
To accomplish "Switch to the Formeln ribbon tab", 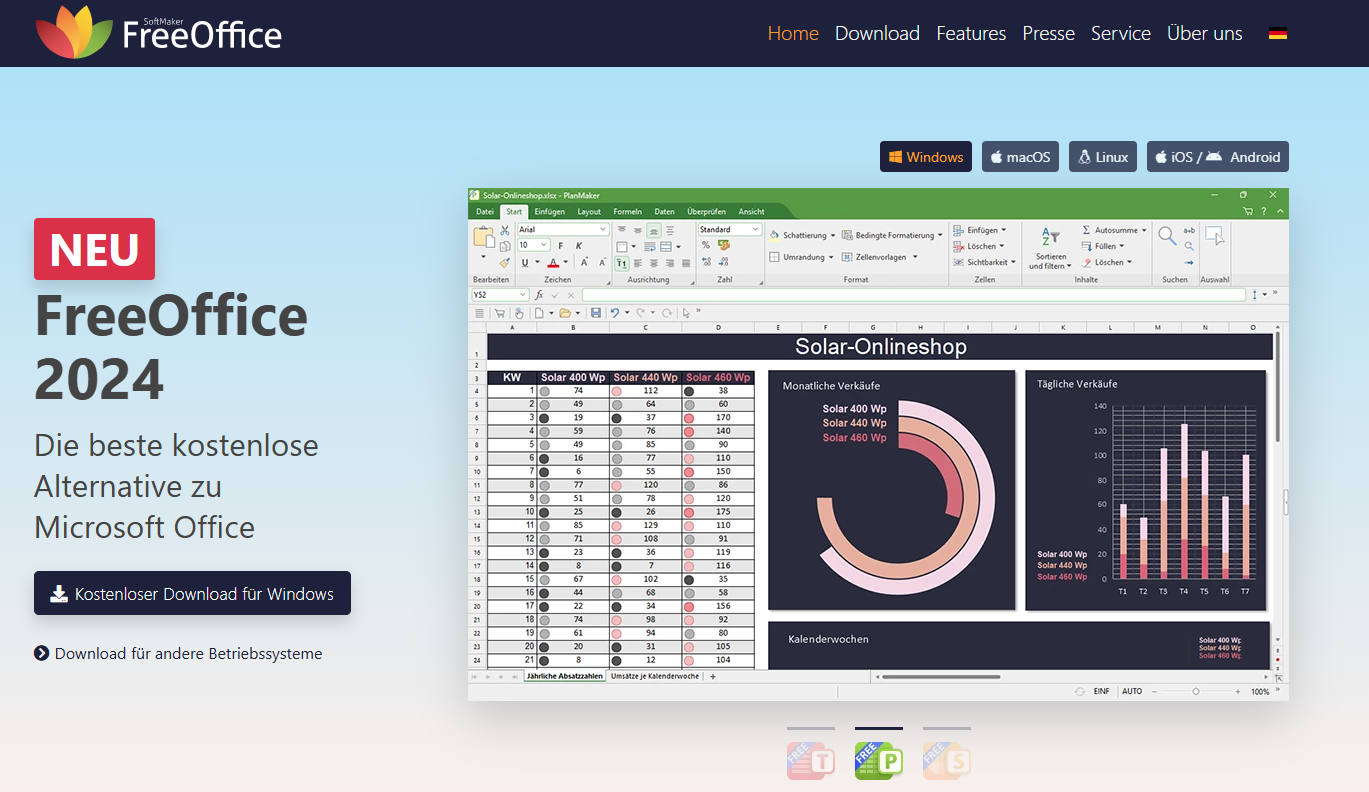I will [x=628, y=211].
